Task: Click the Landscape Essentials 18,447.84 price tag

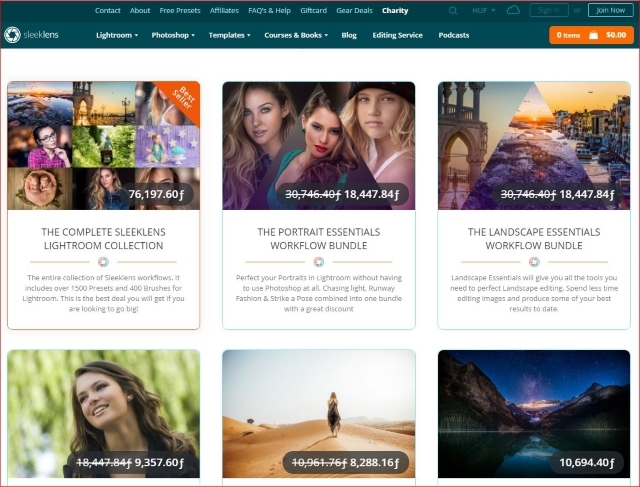Action: tap(558, 194)
